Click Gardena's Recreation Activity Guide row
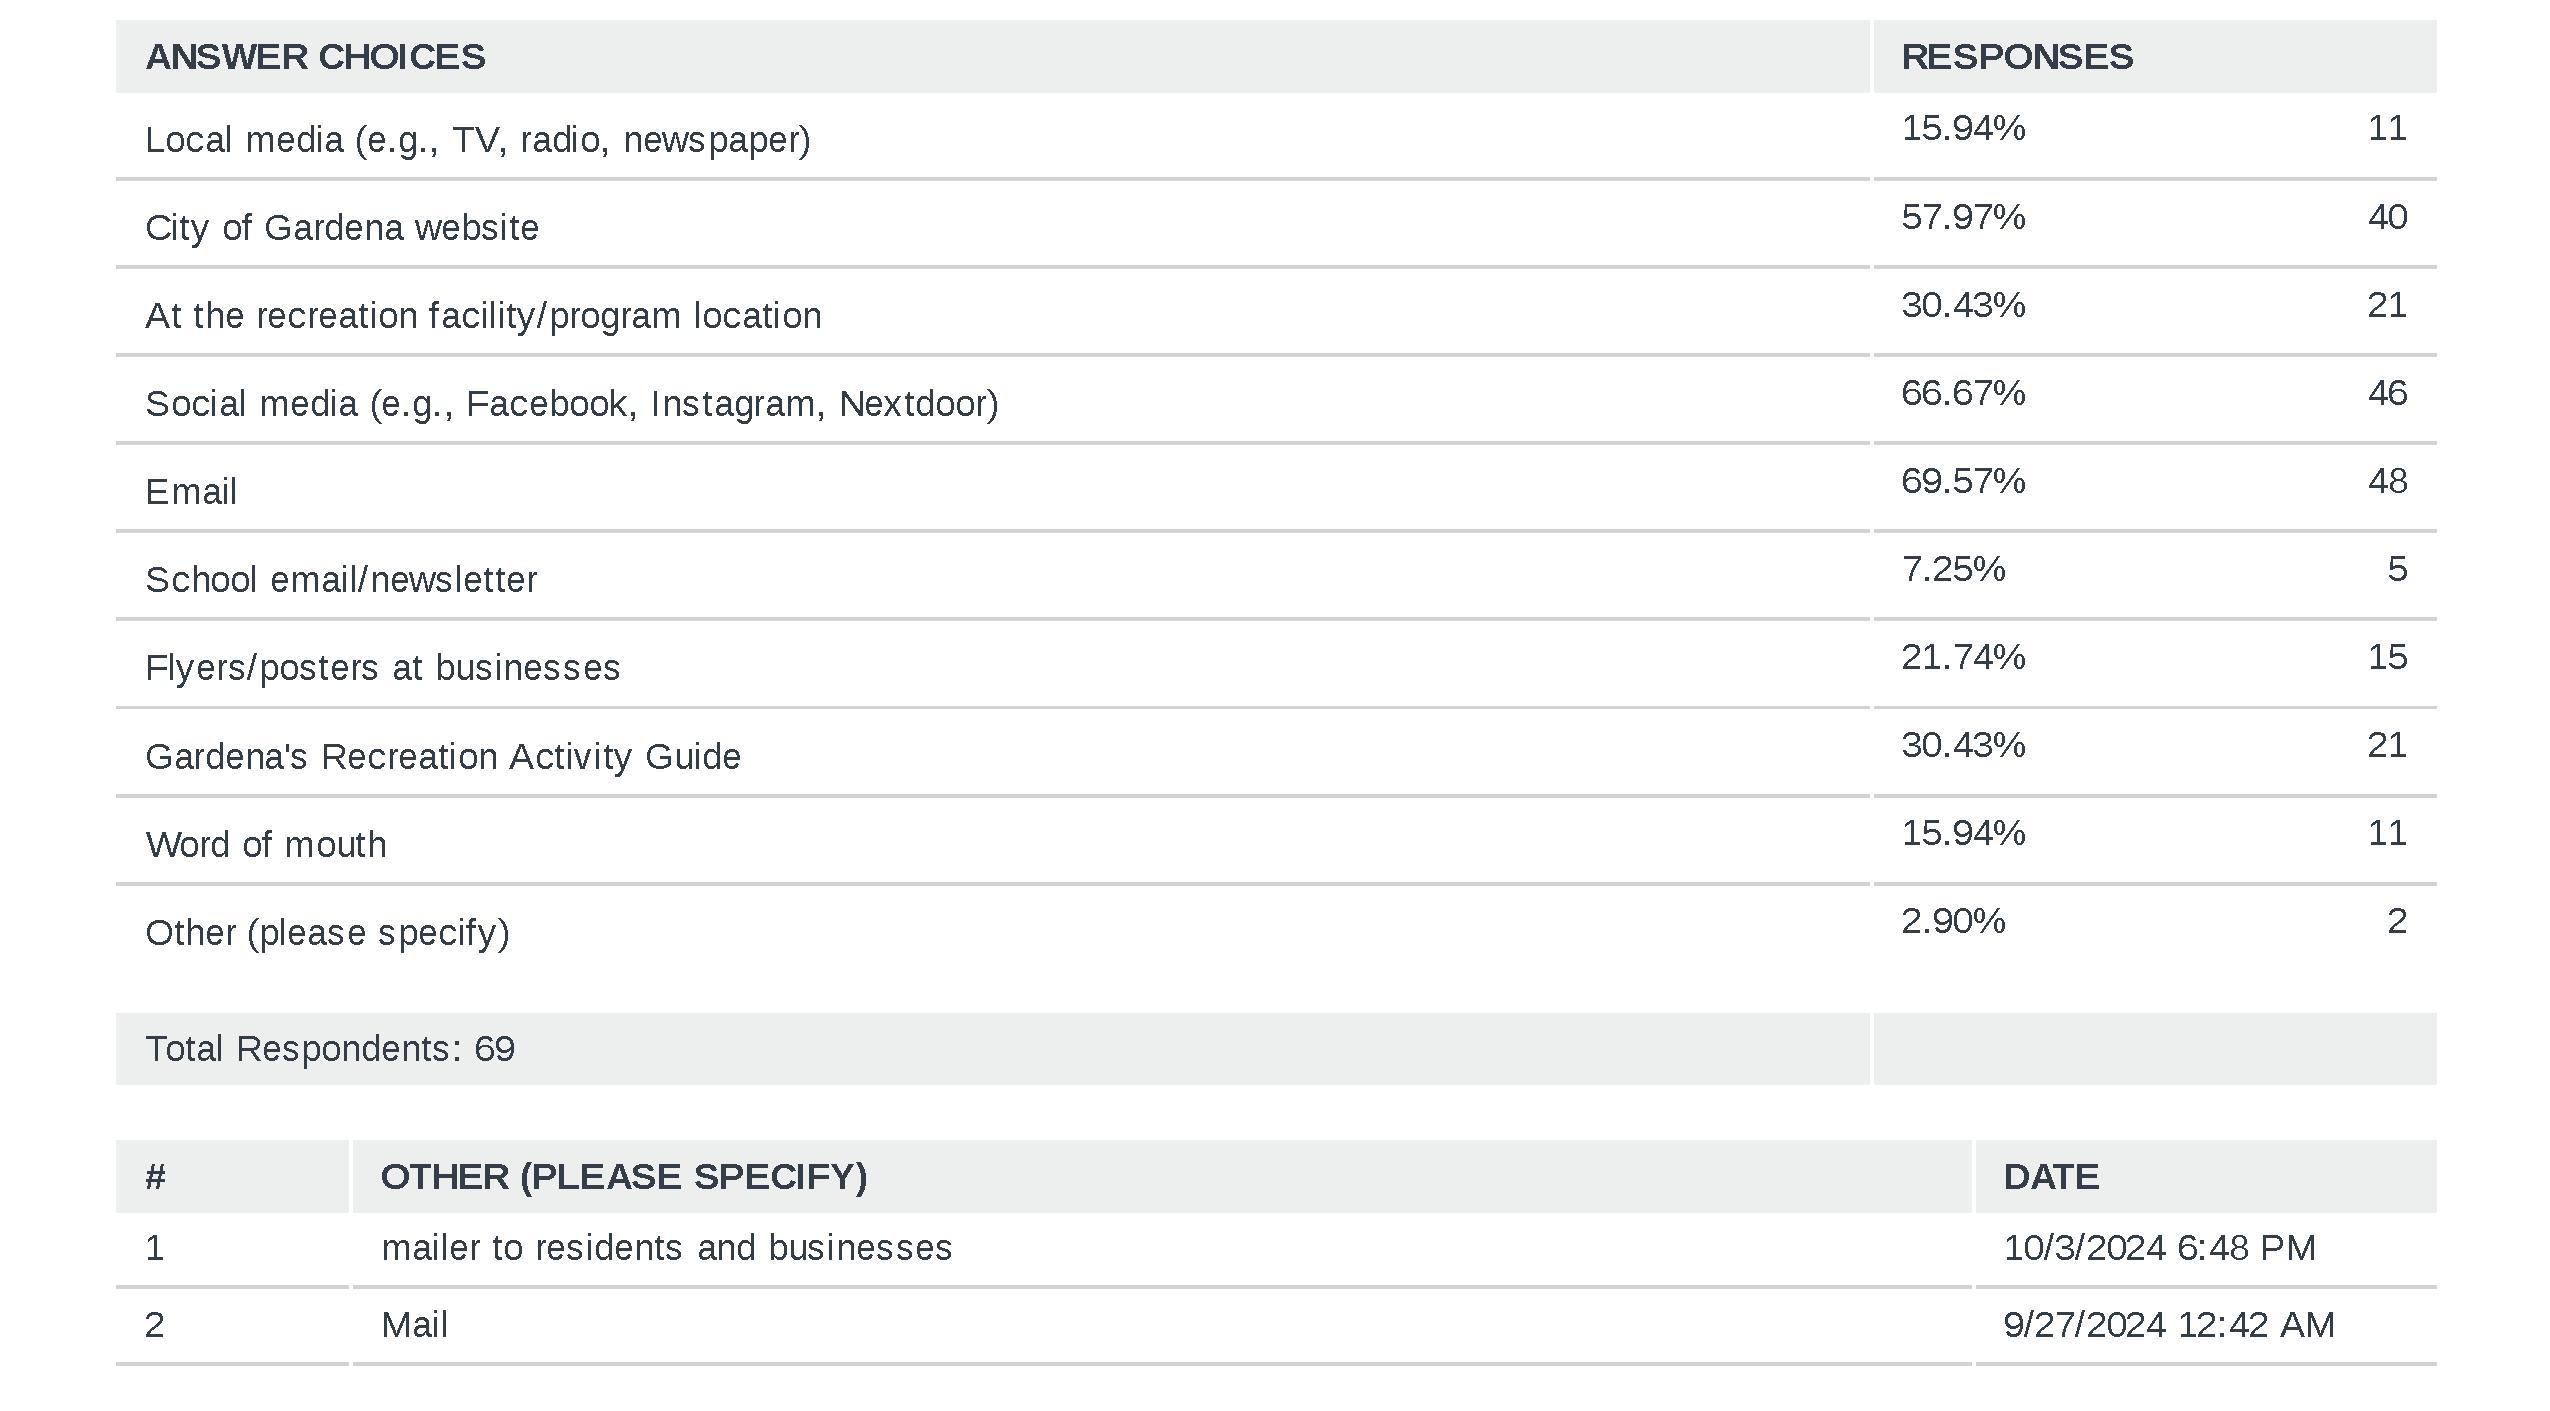2550x1411 pixels. click(443, 757)
